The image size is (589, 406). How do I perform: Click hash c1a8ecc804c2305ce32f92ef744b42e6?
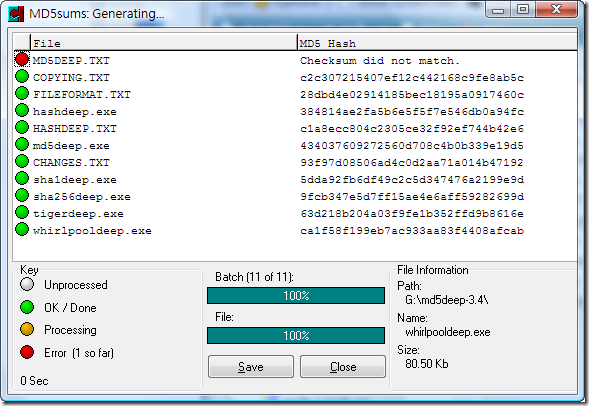point(412,128)
